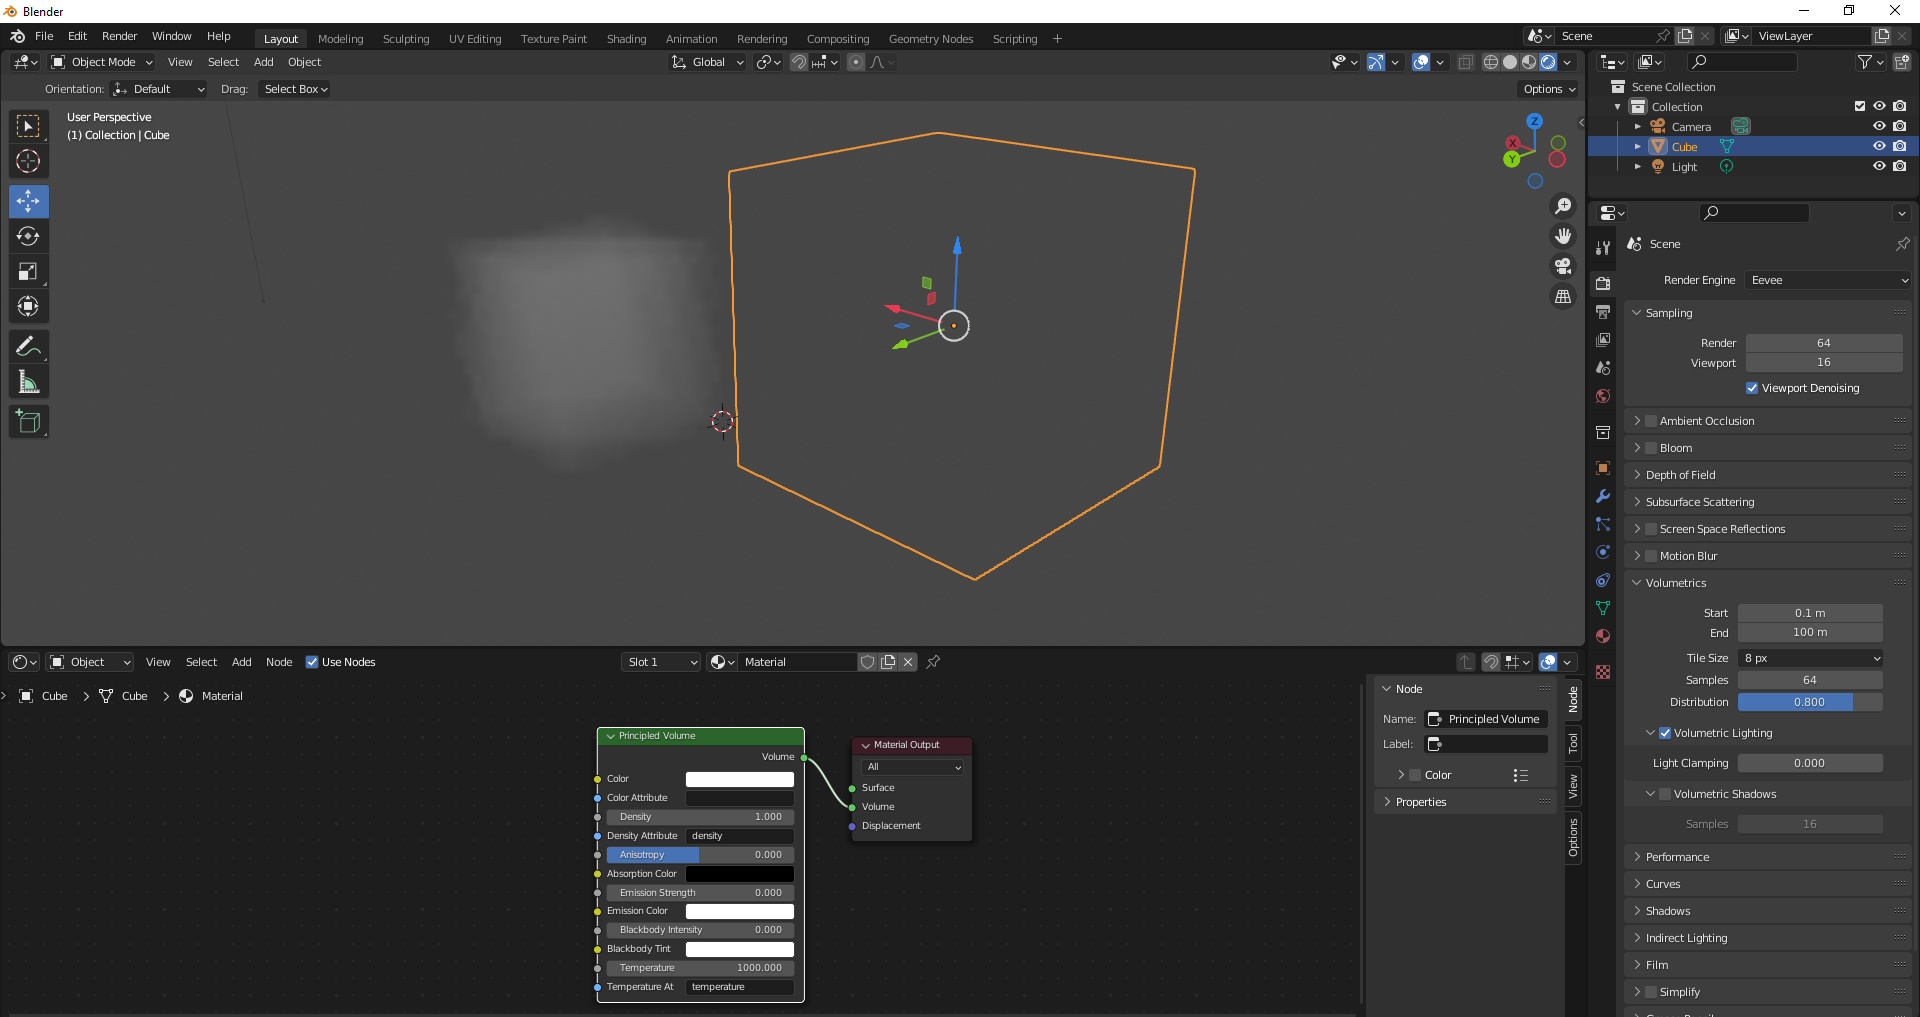
Task: Open the Render menu
Action: point(119,36)
